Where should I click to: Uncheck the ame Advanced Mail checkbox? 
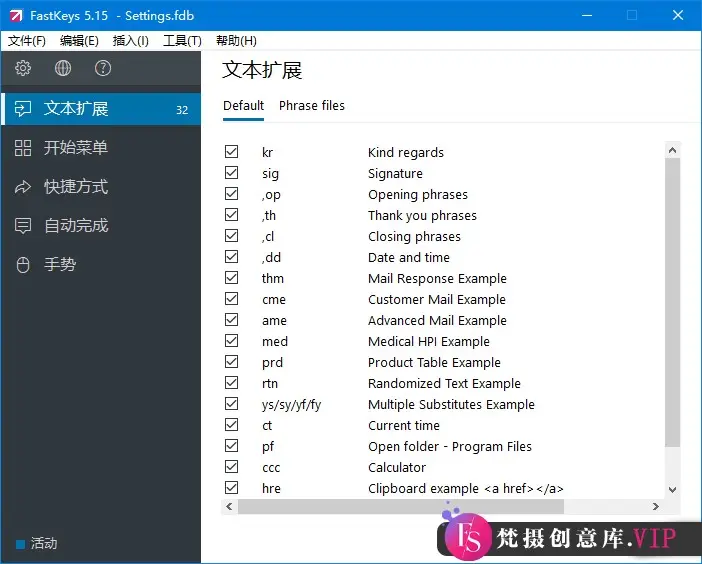[x=231, y=320]
